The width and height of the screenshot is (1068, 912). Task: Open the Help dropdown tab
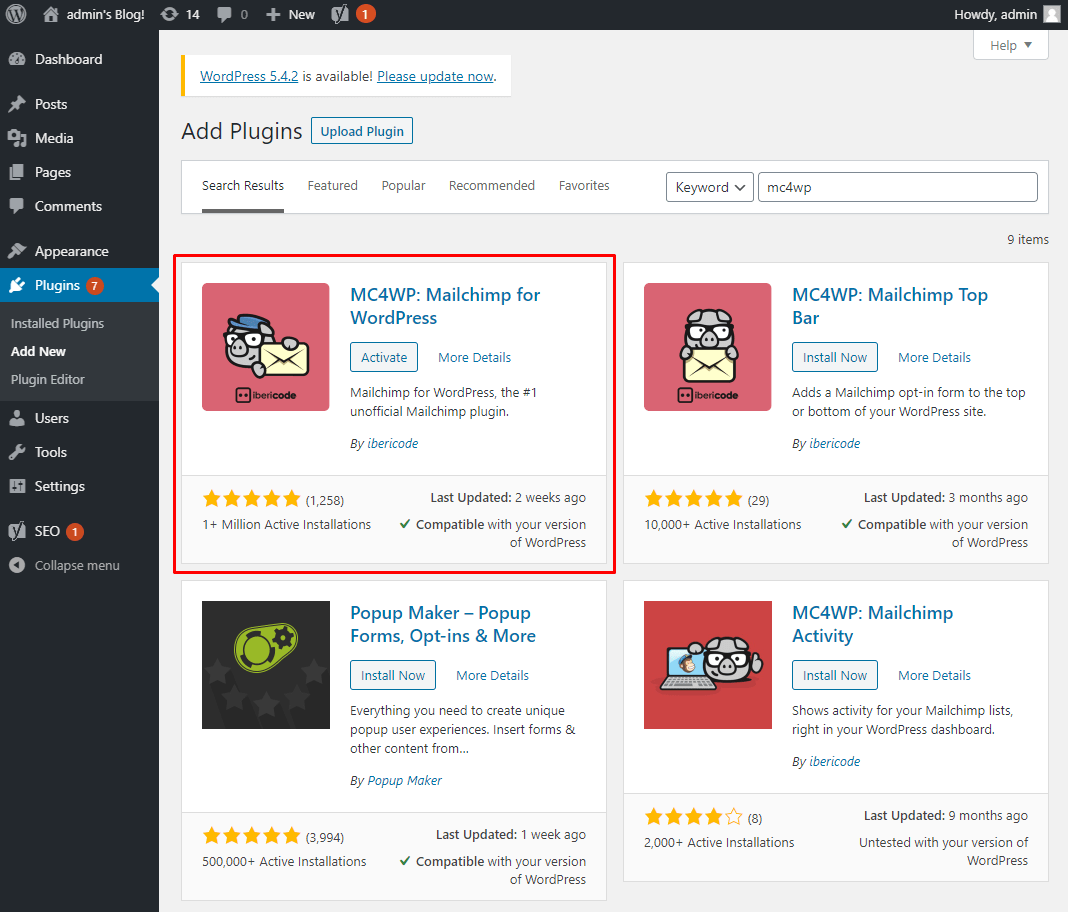[1011, 46]
